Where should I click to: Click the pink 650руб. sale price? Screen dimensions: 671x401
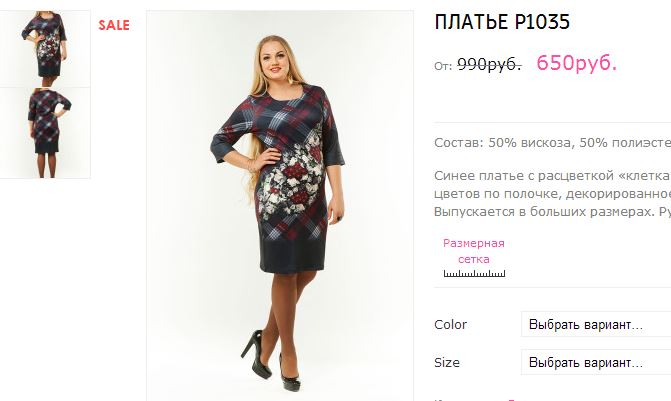point(576,63)
